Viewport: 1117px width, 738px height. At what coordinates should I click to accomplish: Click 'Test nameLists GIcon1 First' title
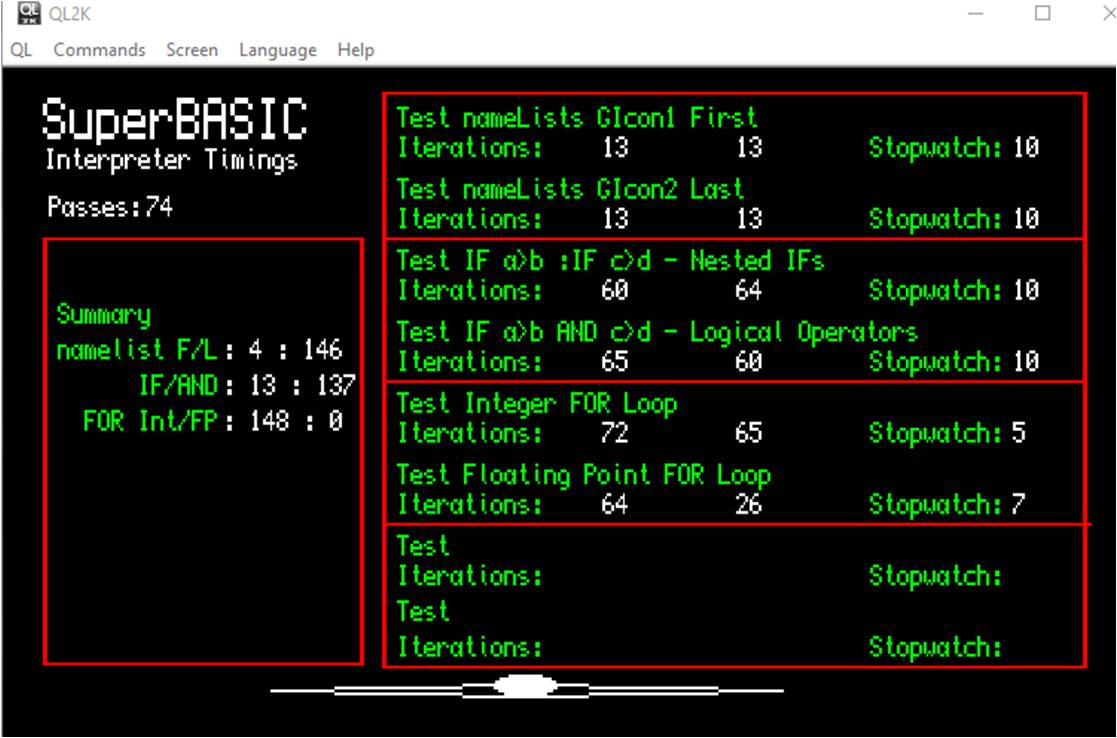[576, 118]
